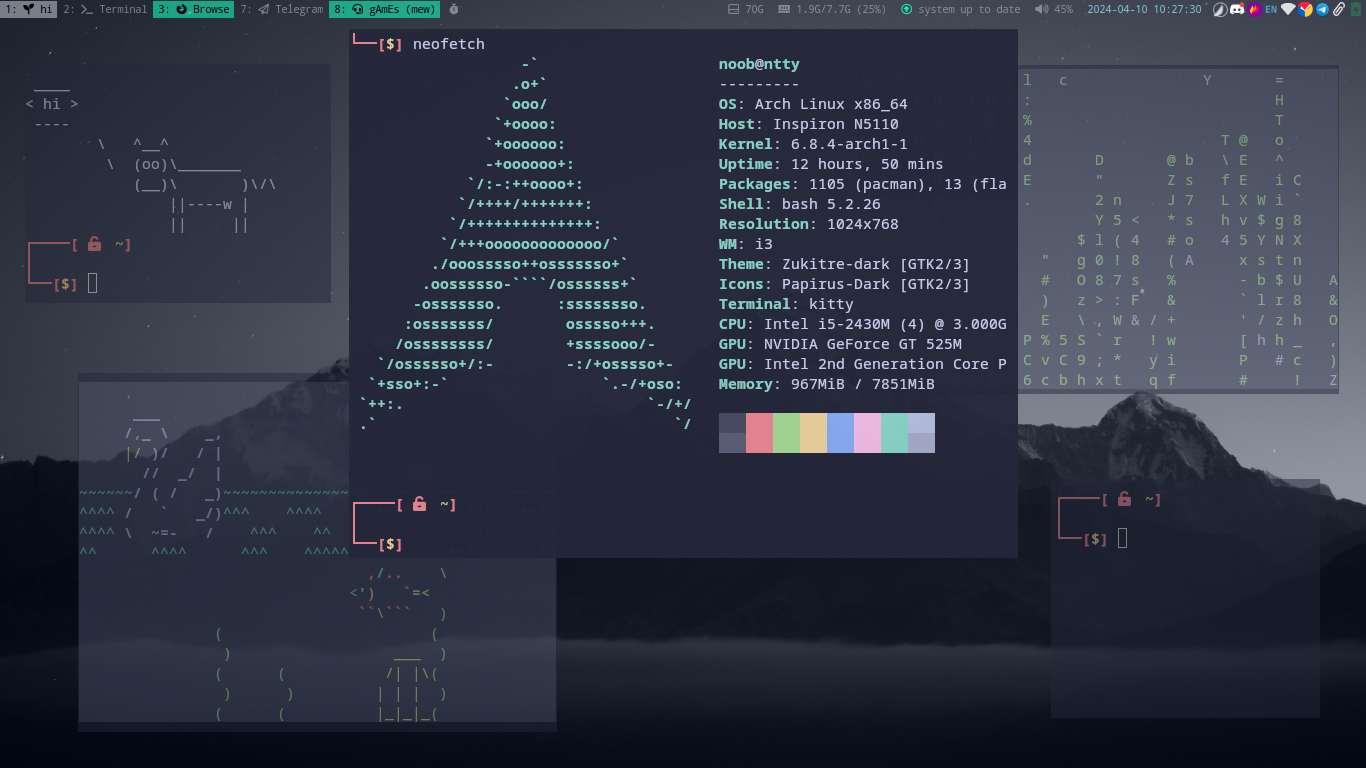The image size is (1366, 768).
Task: Click the 'WM: i3' line
Action: [x=745, y=244]
